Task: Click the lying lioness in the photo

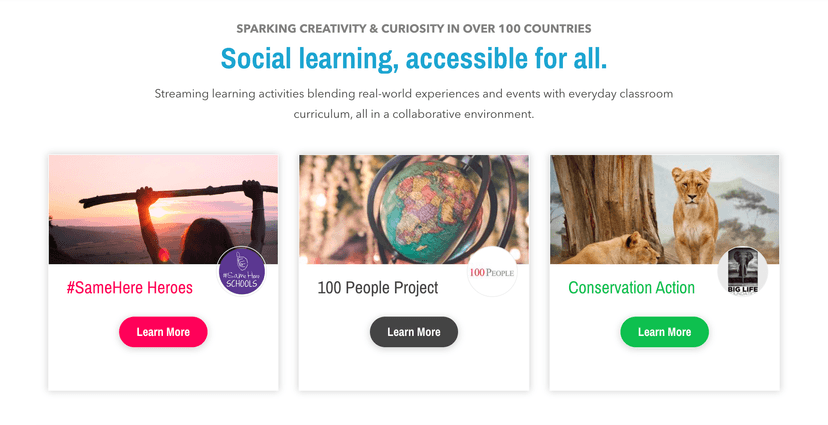Action: pos(611,247)
